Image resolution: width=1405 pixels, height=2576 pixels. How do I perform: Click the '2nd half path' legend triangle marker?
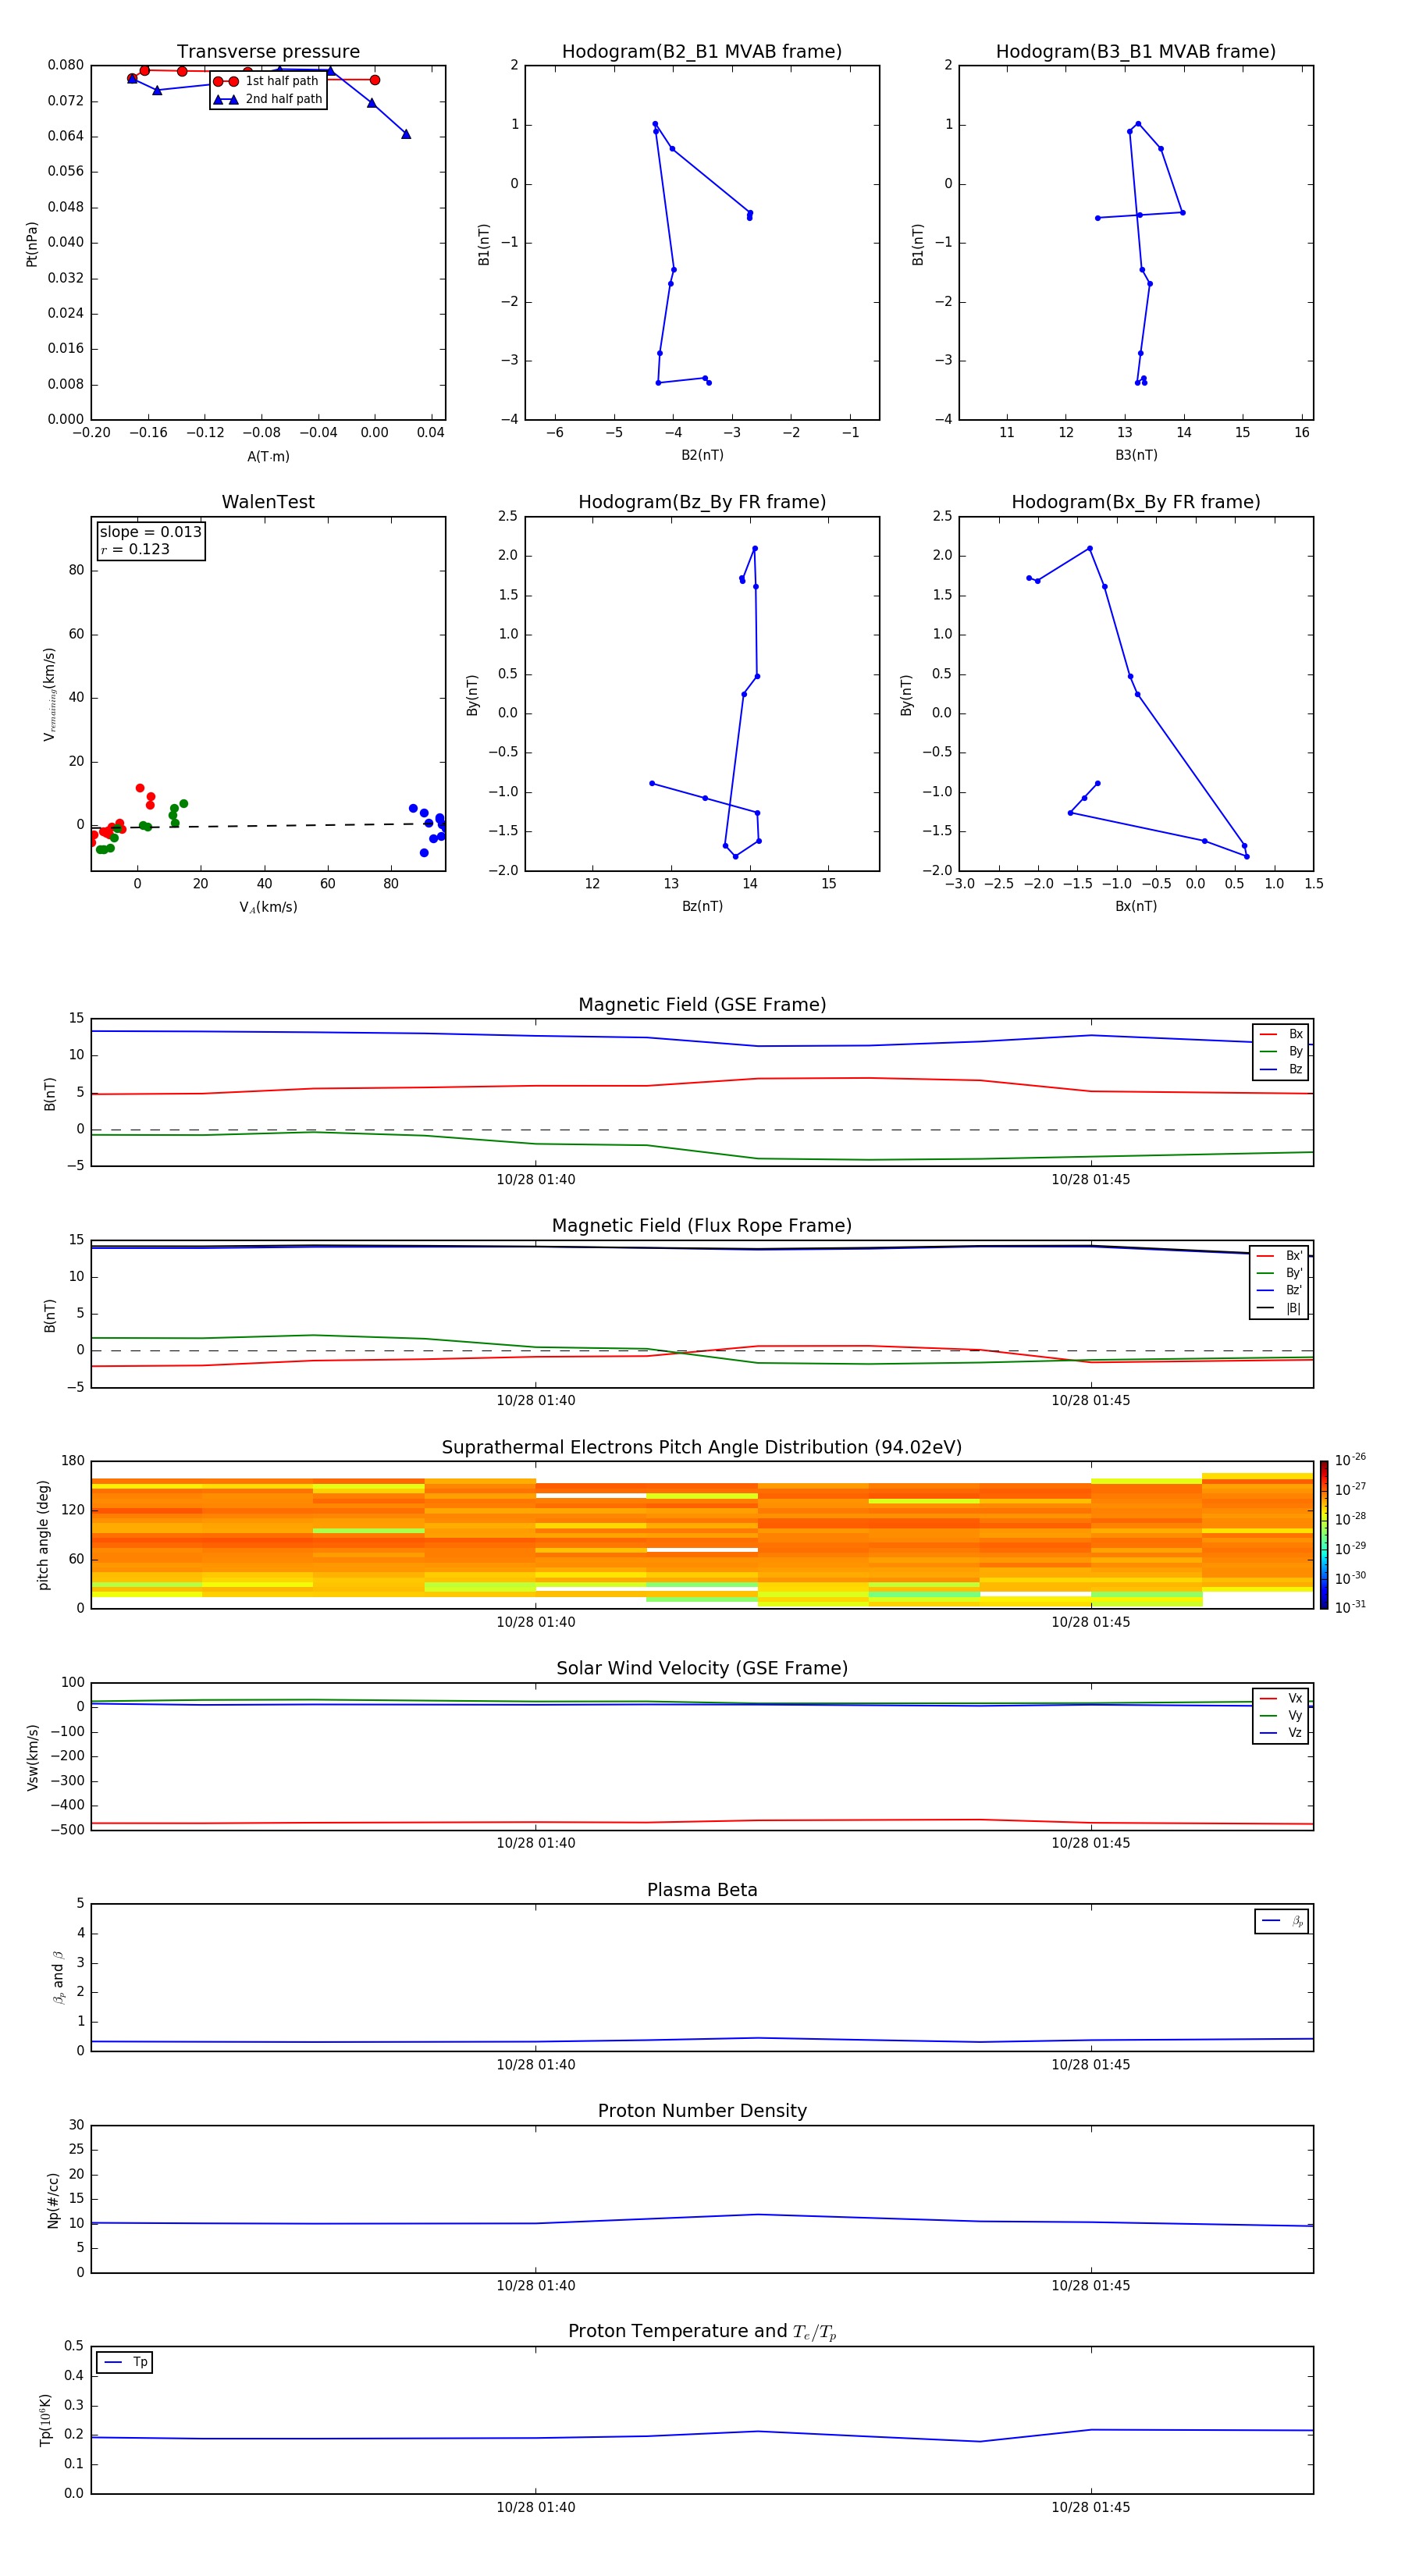click(x=226, y=99)
